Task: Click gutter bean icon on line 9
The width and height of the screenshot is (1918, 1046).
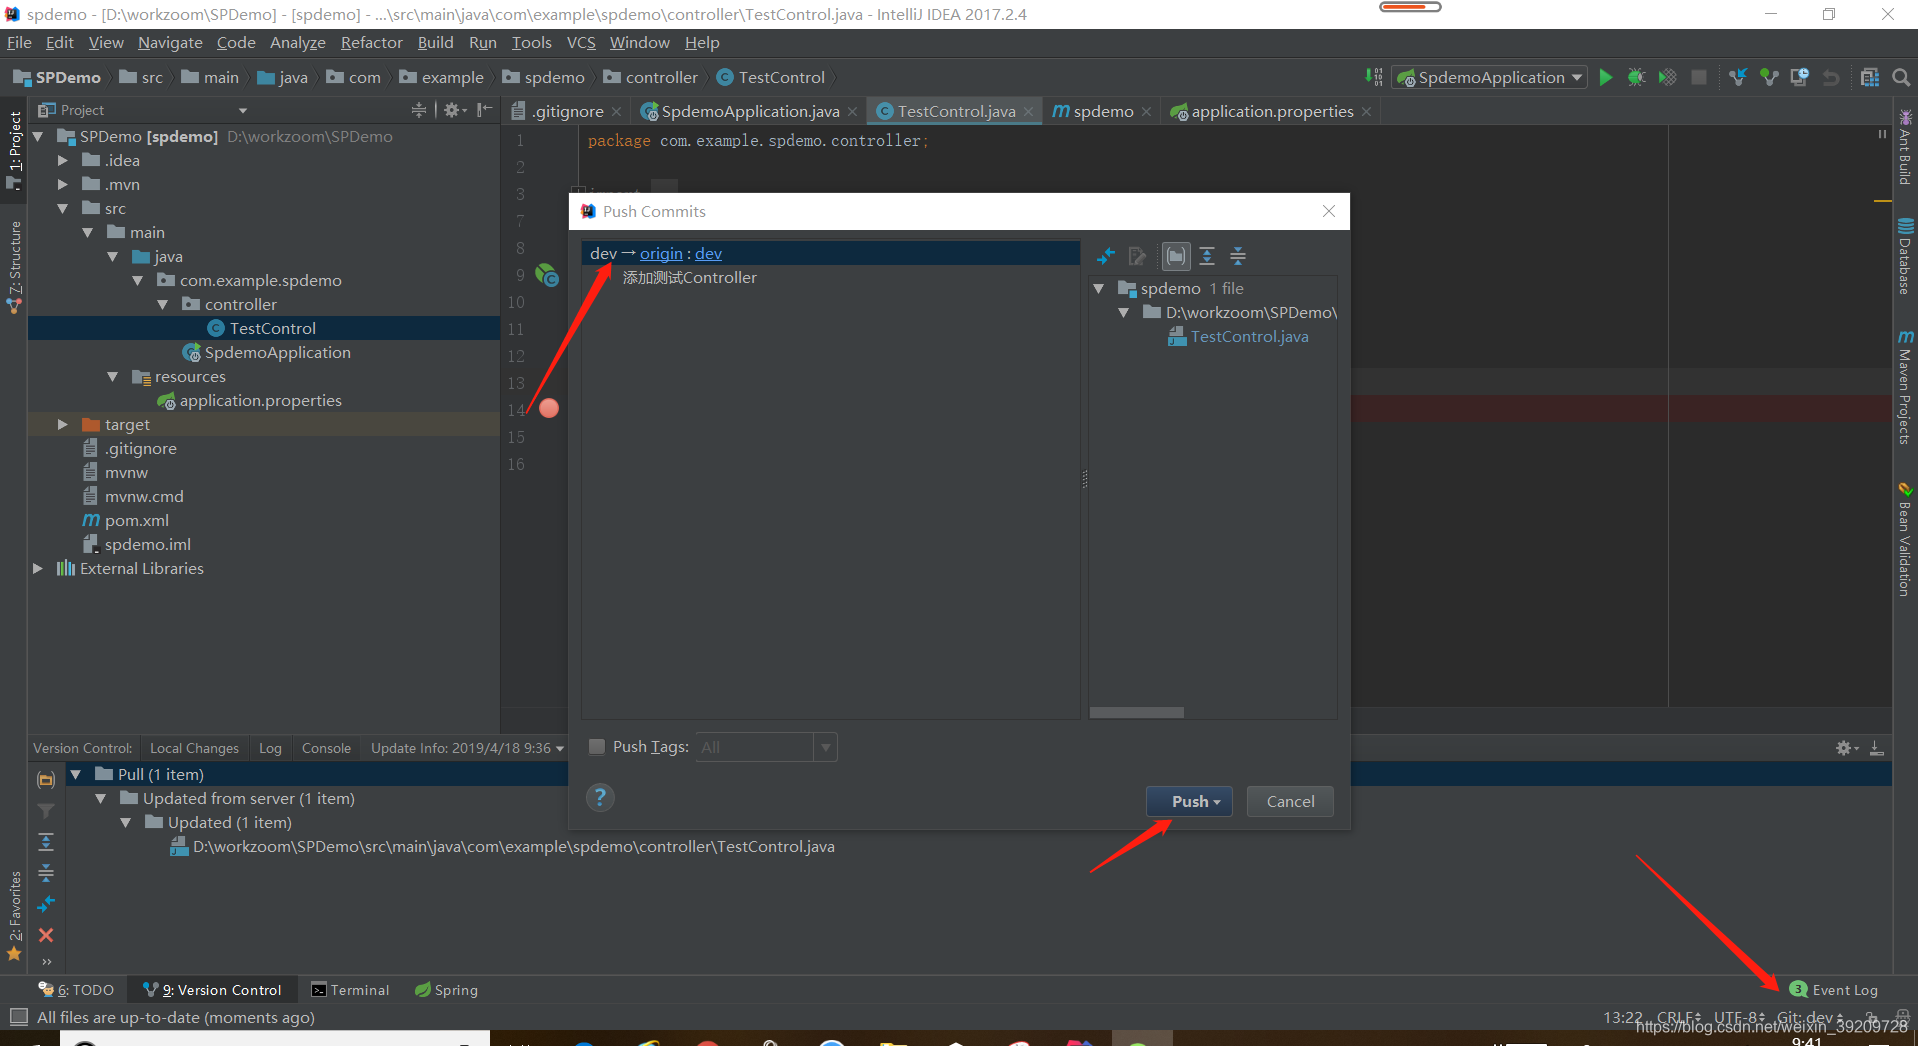Action: coord(547,274)
